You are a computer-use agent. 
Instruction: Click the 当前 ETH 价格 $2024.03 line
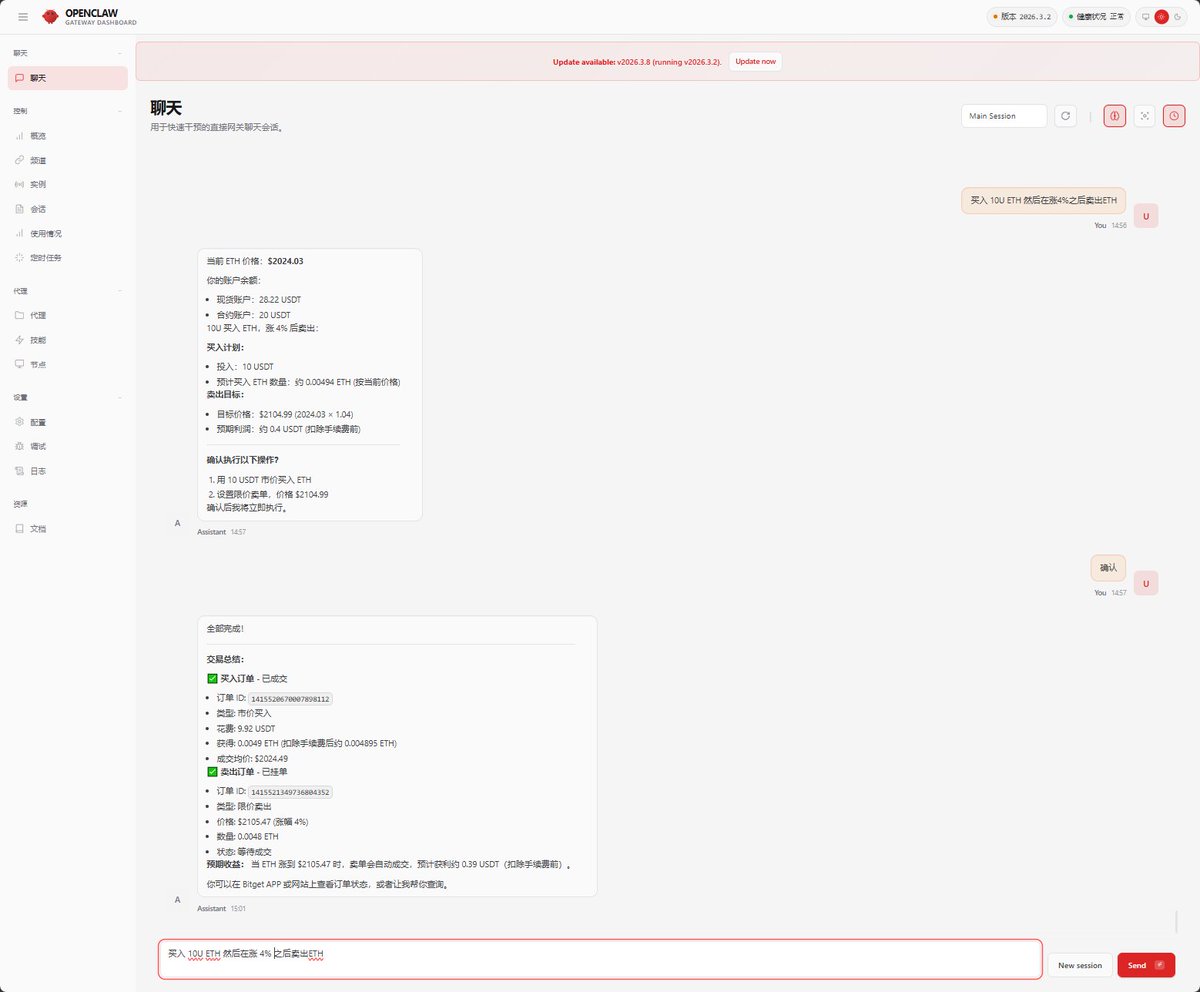(x=255, y=261)
